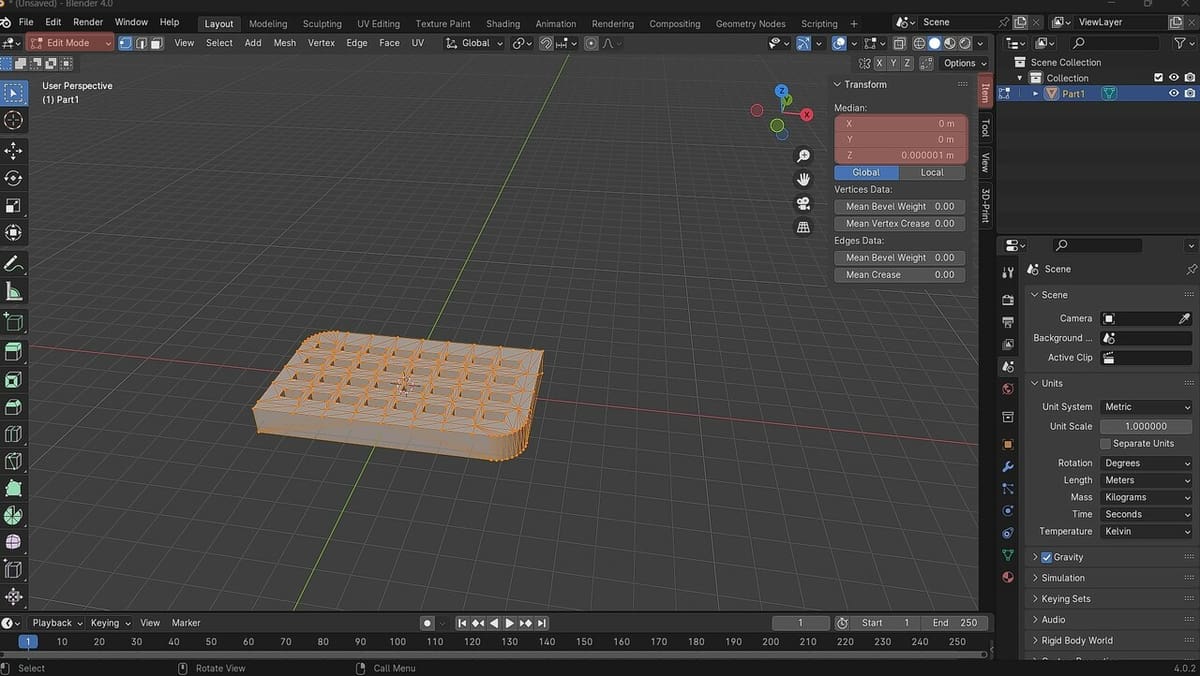Open Material properties tab icon
Image resolution: width=1200 pixels, height=676 pixels.
point(1008,577)
